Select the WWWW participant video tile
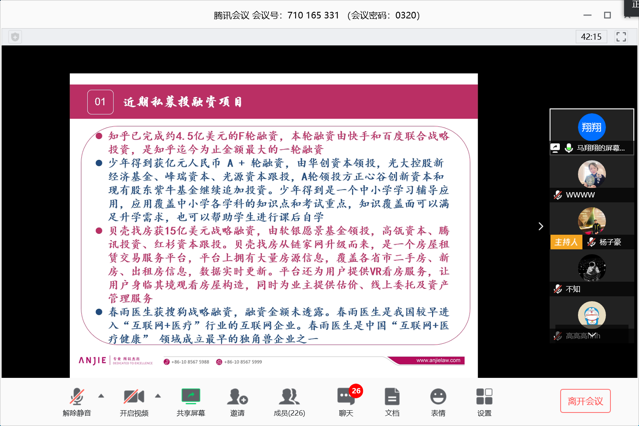 coord(591,178)
